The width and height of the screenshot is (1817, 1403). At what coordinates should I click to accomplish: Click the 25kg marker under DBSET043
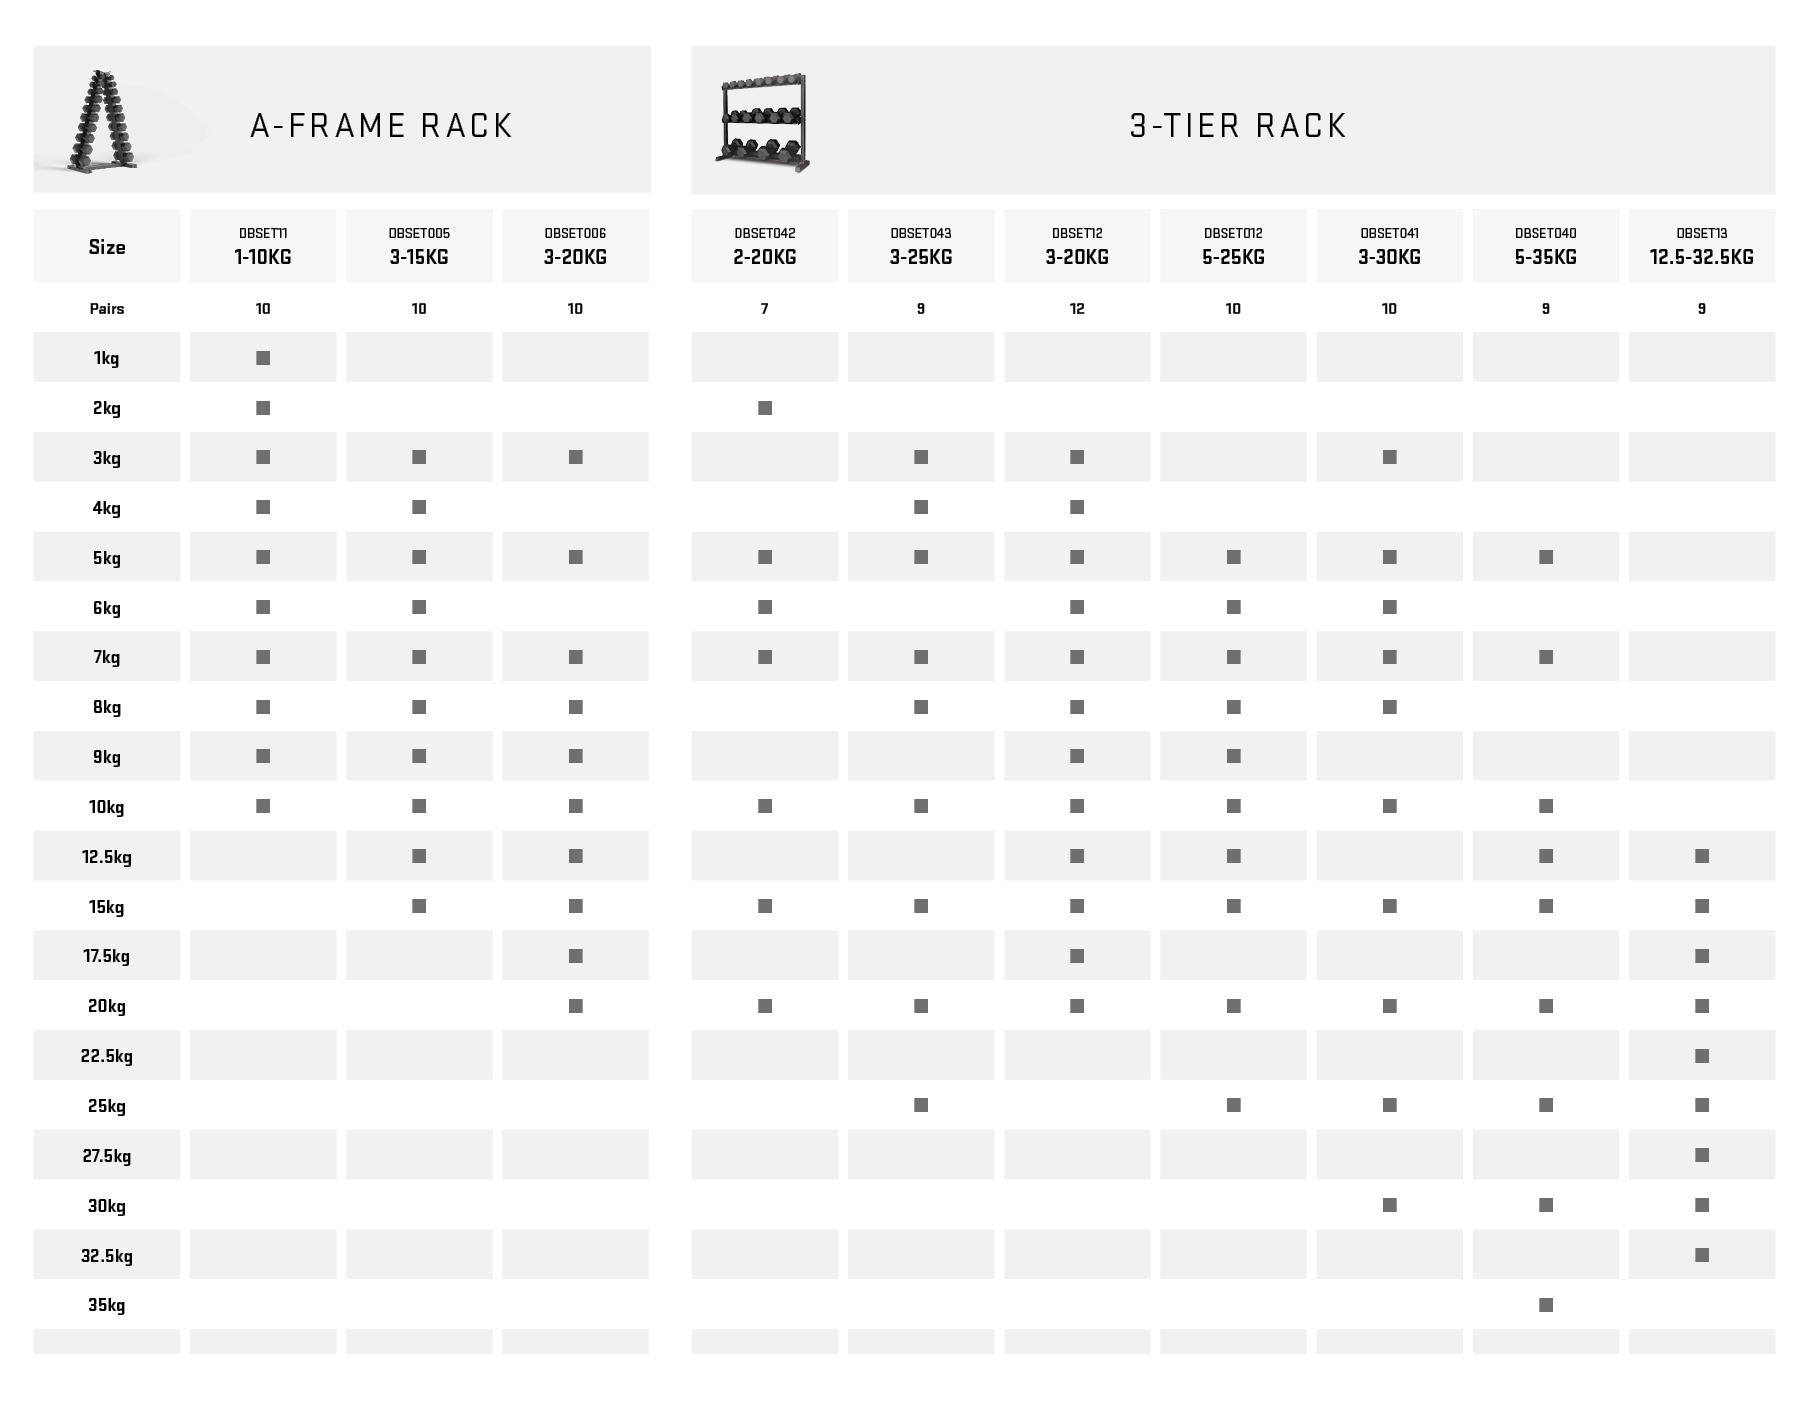click(x=921, y=1105)
